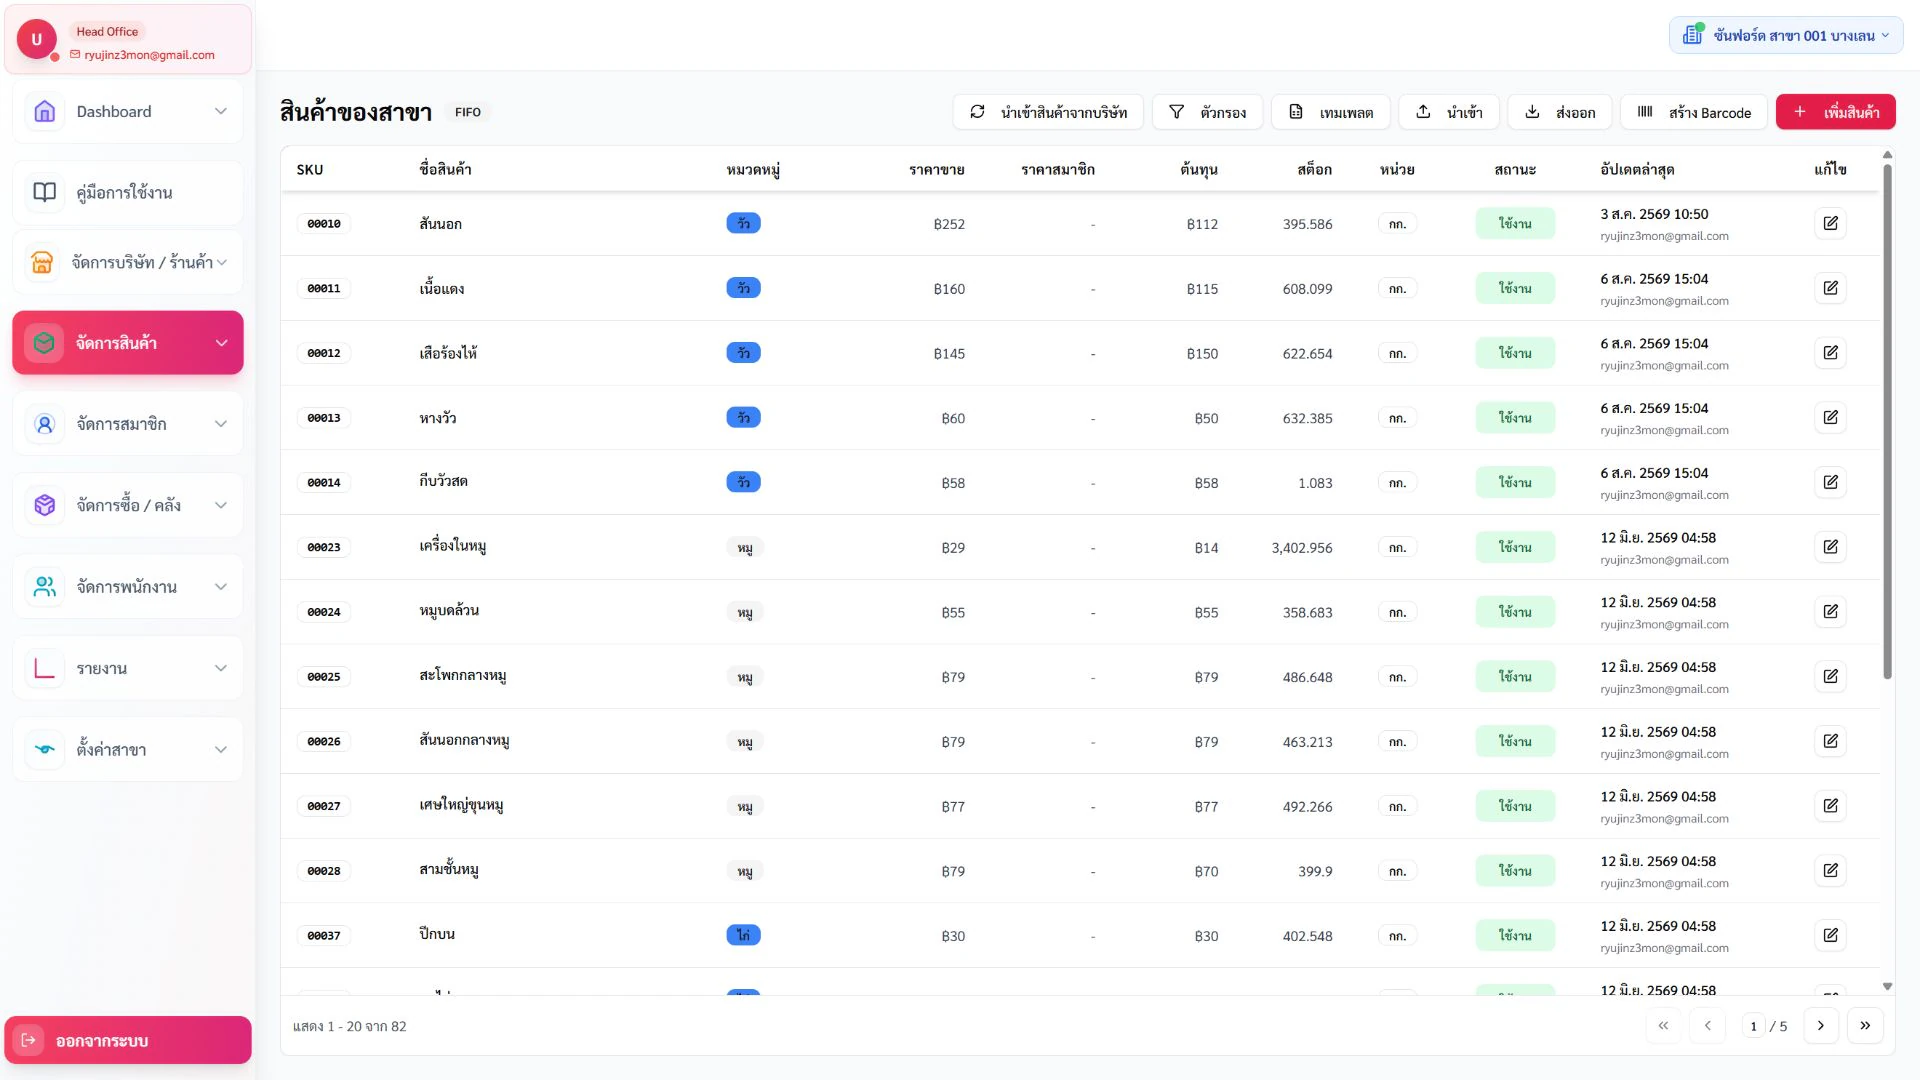Jump to last page double arrow
This screenshot has height=1080, width=1920.
coord(1865,1025)
